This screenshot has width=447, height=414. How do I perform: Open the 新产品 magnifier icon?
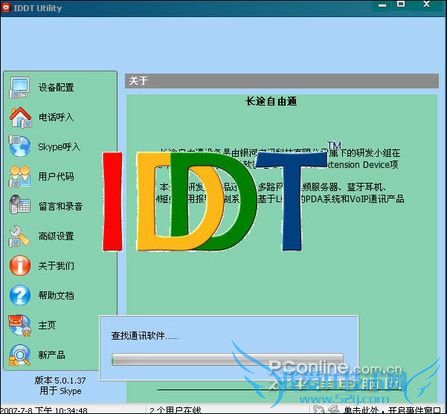pyautogui.click(x=20, y=355)
